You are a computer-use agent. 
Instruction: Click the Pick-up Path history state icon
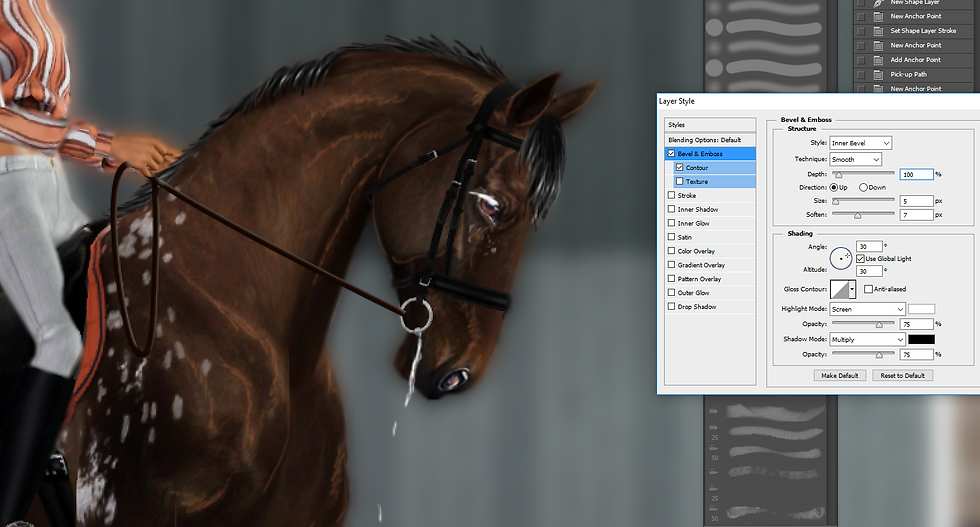(x=878, y=74)
